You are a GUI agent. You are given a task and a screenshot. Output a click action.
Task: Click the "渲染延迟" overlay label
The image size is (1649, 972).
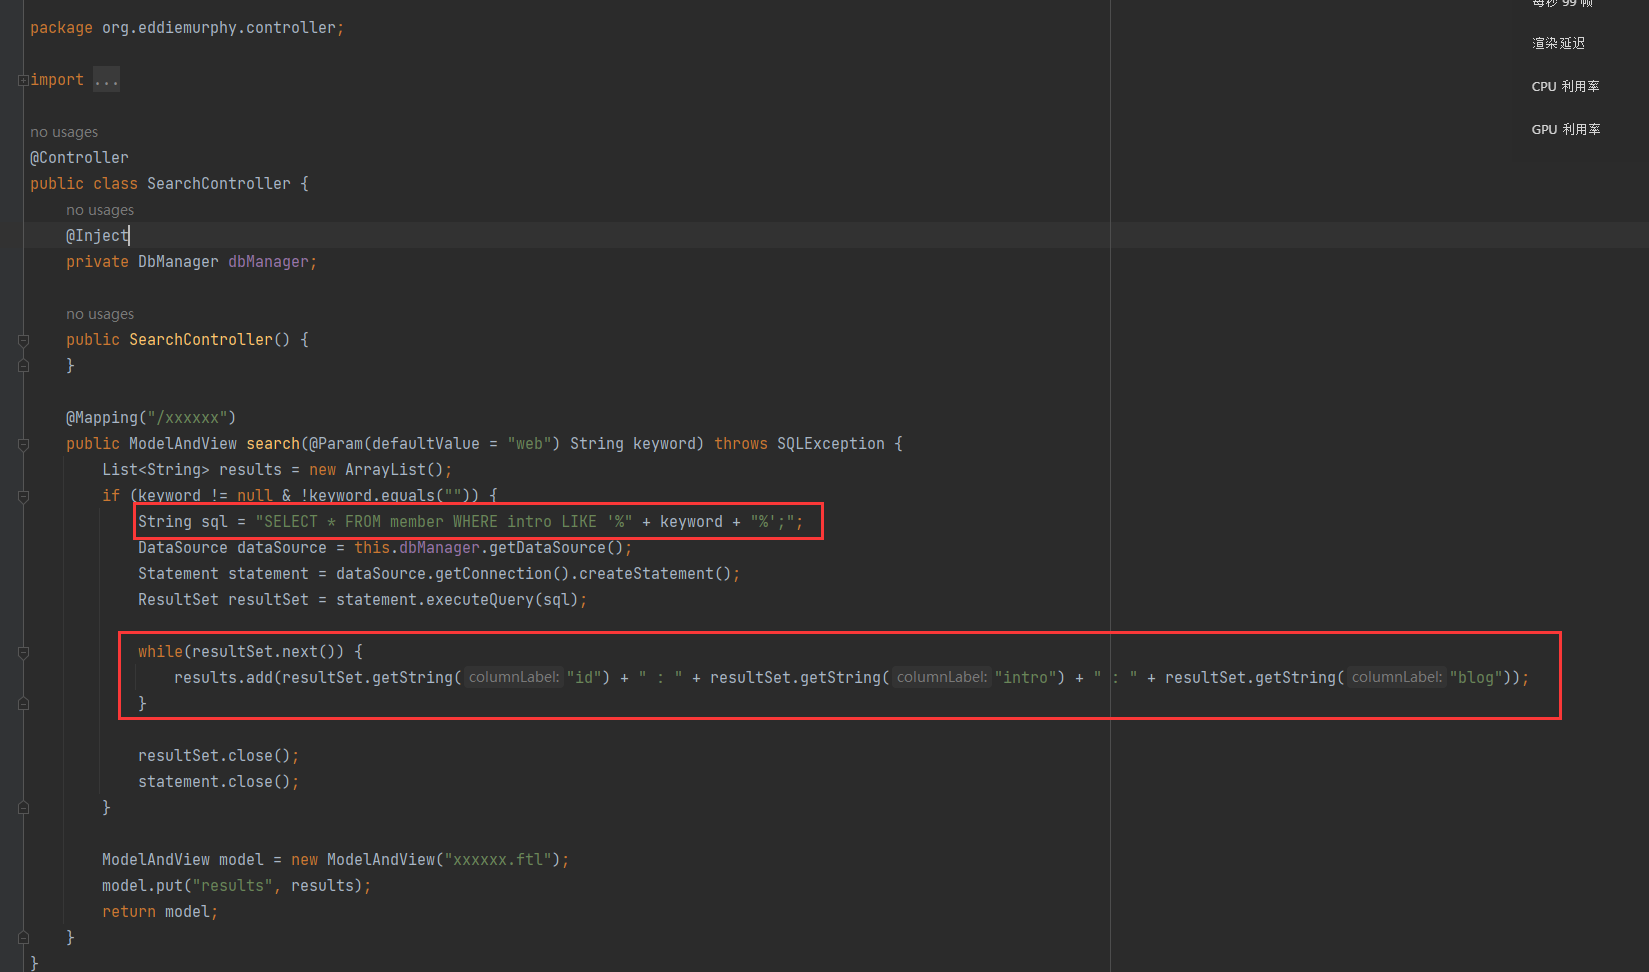(x=1558, y=43)
